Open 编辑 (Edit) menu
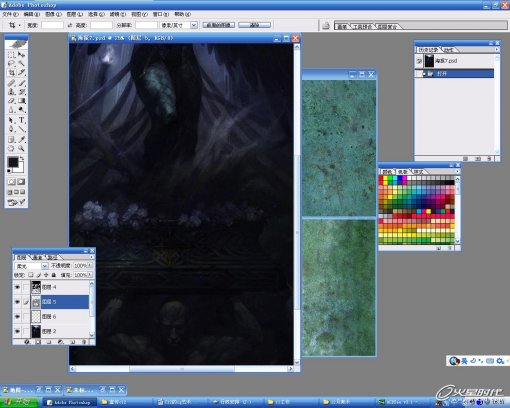Screen dimensions: 510x408 tap(32, 14)
